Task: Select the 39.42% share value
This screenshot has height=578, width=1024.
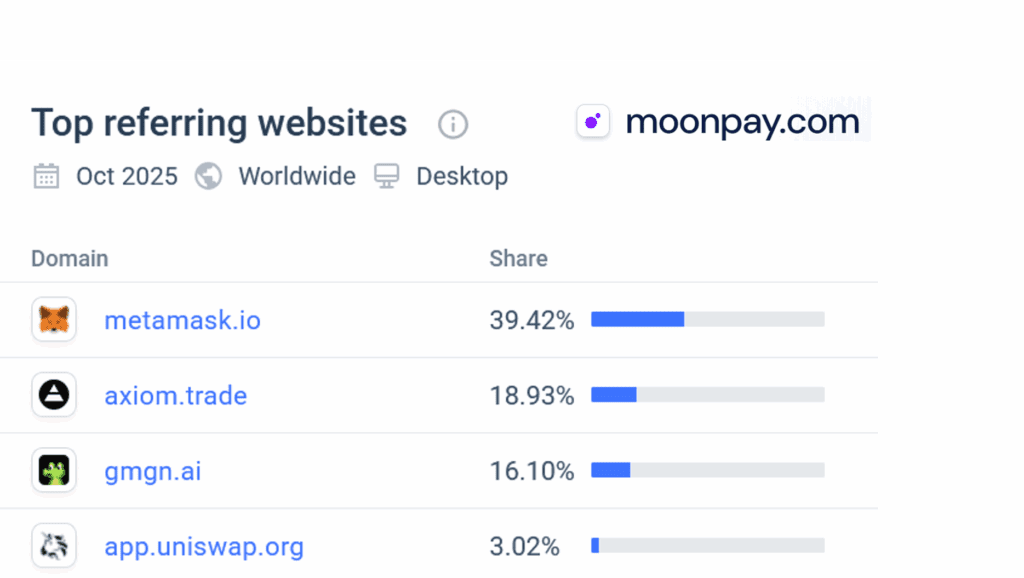Action: (x=532, y=320)
